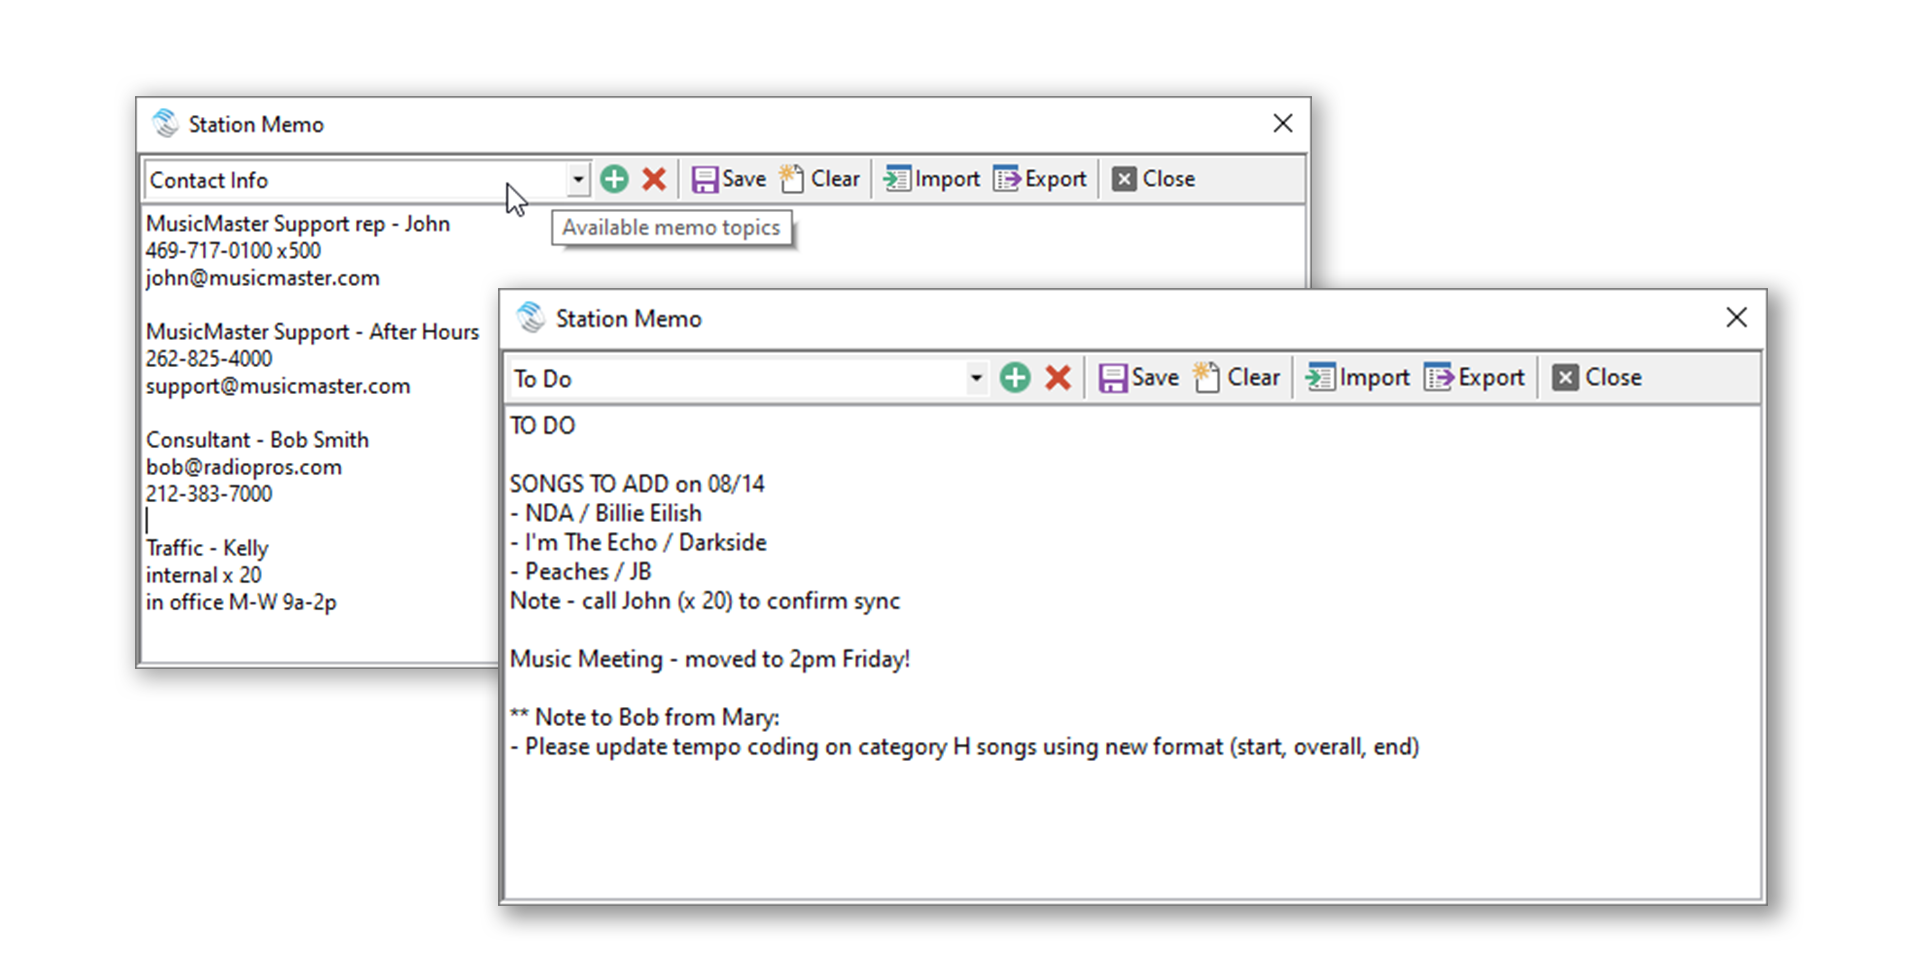
Task: Import a file into To Do memo
Action: click(1358, 378)
